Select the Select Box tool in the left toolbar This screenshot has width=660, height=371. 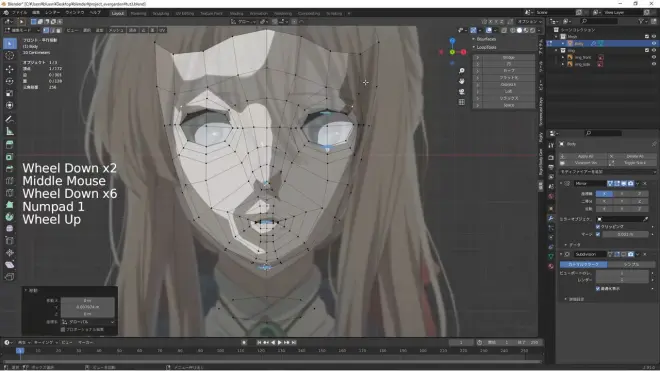10,43
